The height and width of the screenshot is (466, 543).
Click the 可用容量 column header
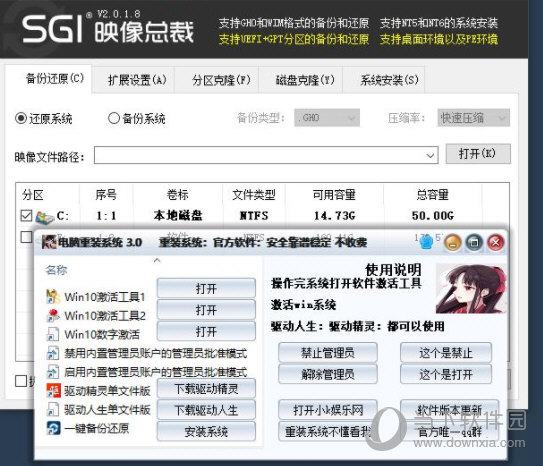pos(334,195)
